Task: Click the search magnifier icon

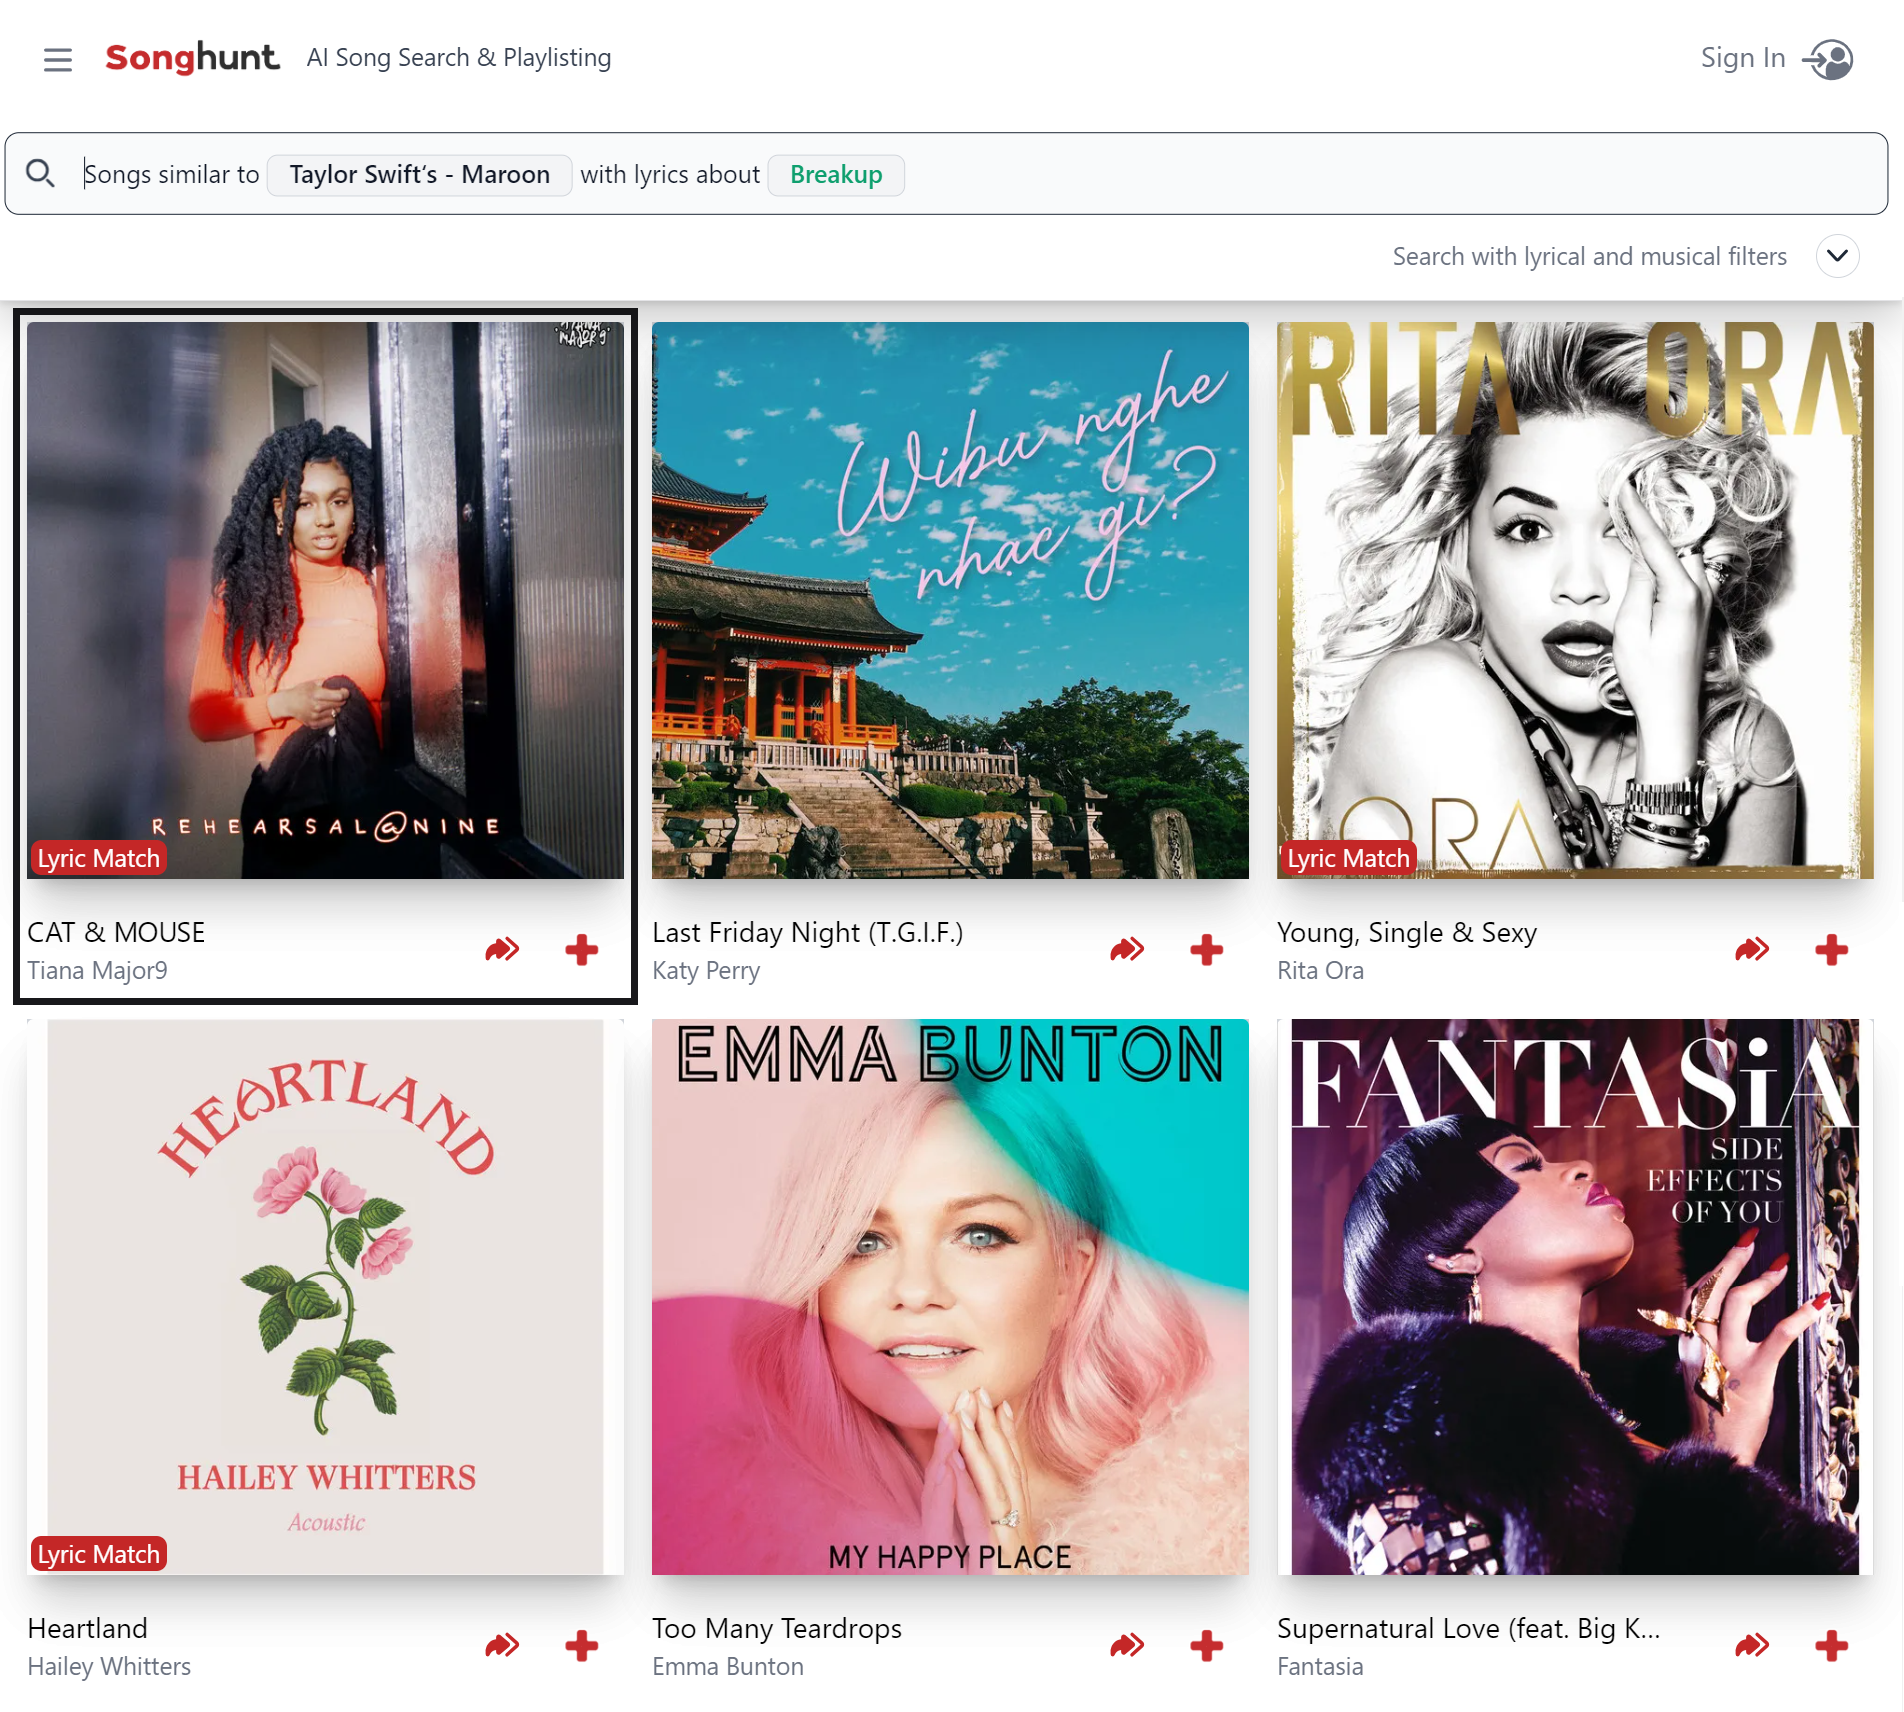Action: coord(40,174)
